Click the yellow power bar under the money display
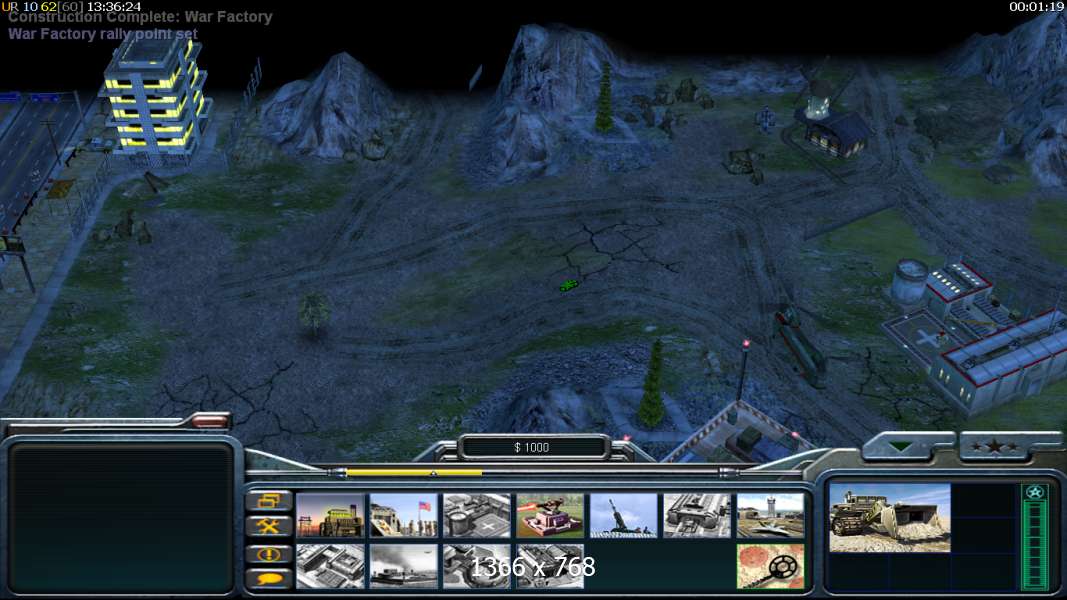 pos(414,472)
